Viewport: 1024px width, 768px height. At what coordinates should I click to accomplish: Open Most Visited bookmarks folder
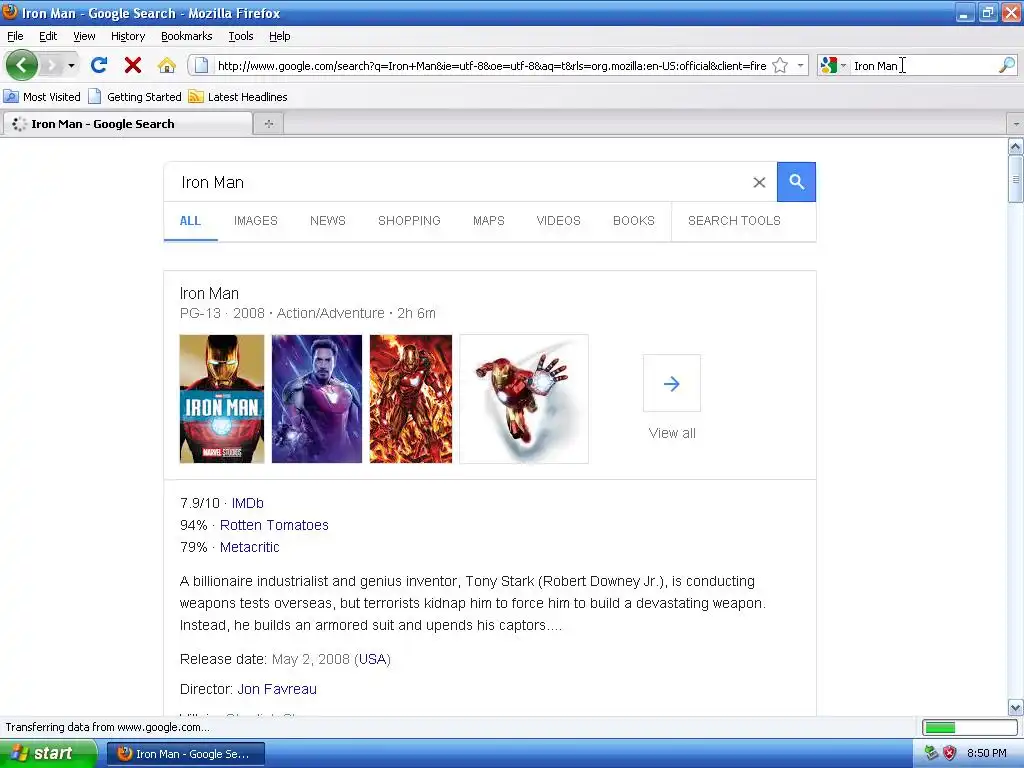(x=42, y=97)
